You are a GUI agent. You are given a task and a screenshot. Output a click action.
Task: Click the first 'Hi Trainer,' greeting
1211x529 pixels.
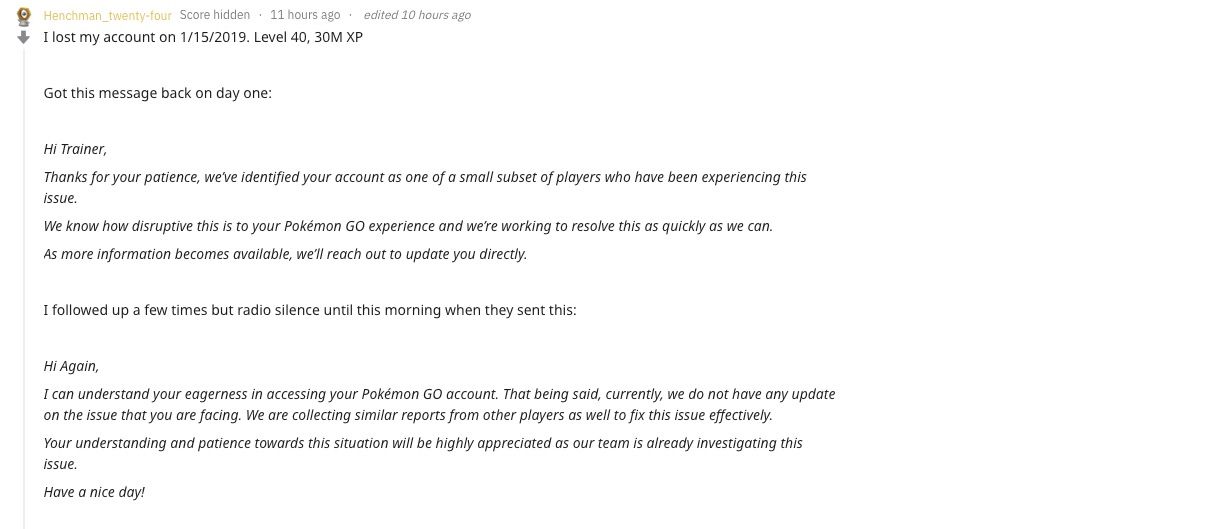pyautogui.click(x=75, y=149)
